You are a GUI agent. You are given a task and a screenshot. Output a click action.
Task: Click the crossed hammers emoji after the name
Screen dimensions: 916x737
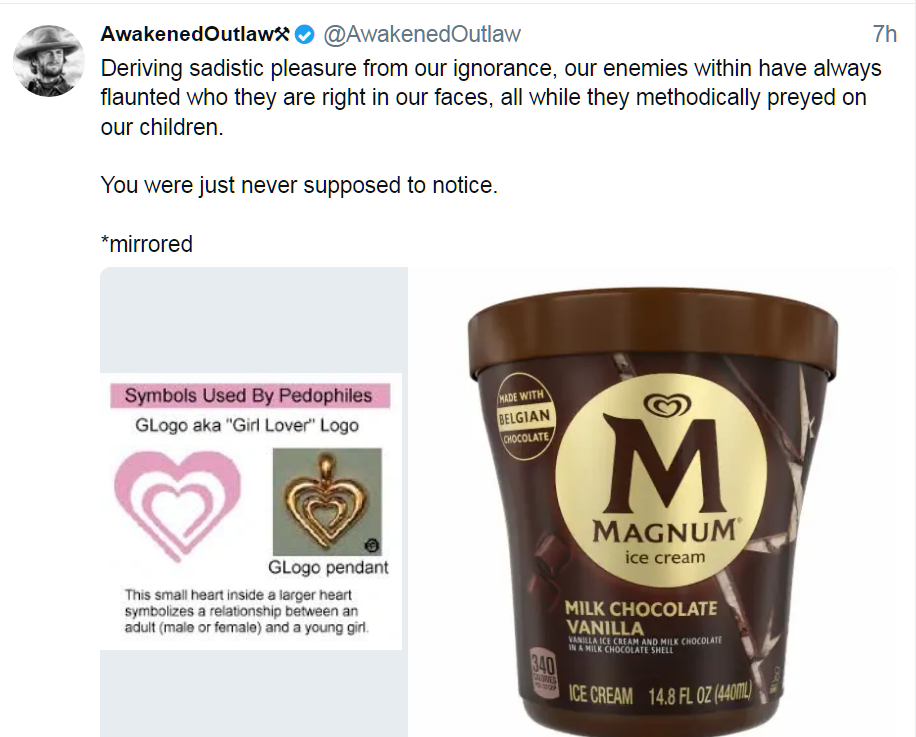click(x=282, y=34)
